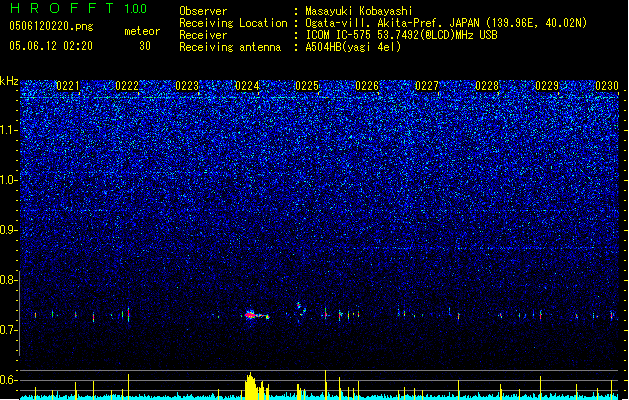This screenshot has height=400, width=629.
Task: Click the 1.0 kHz axis label
Action: coord(8,180)
